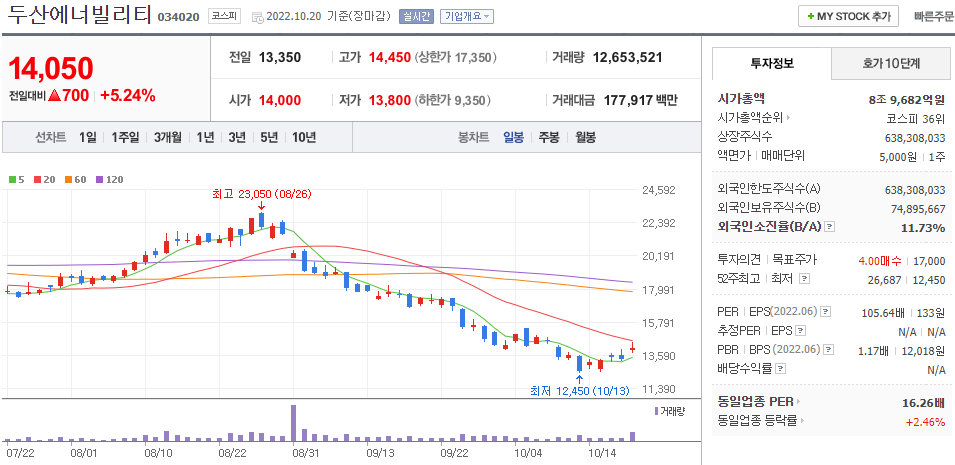Viewport: 955px width, 465px height.
Task: Click arrow beside 동일업종 PER
Action: coord(798,402)
